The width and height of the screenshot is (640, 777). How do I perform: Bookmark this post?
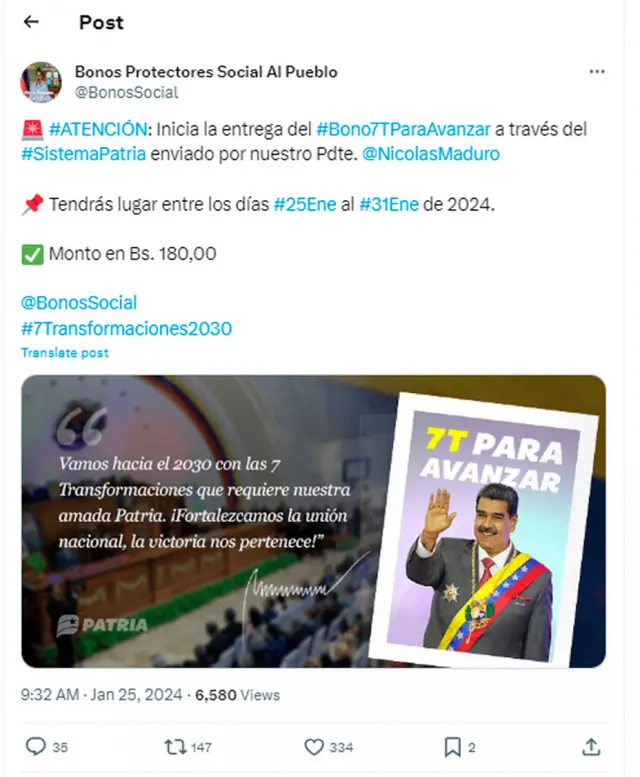(x=452, y=747)
